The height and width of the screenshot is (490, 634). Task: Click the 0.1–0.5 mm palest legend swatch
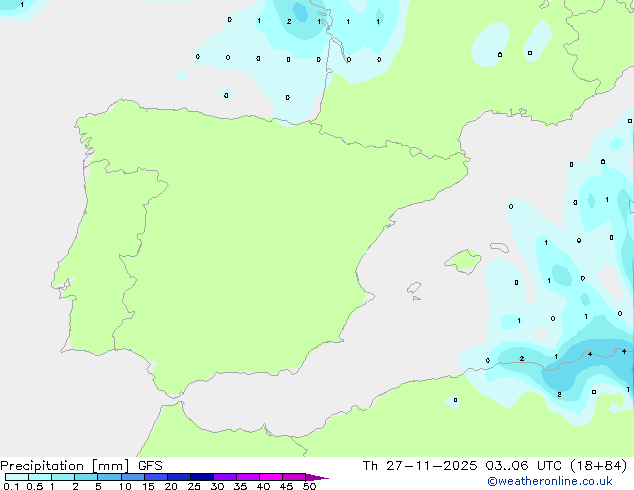[17, 477]
